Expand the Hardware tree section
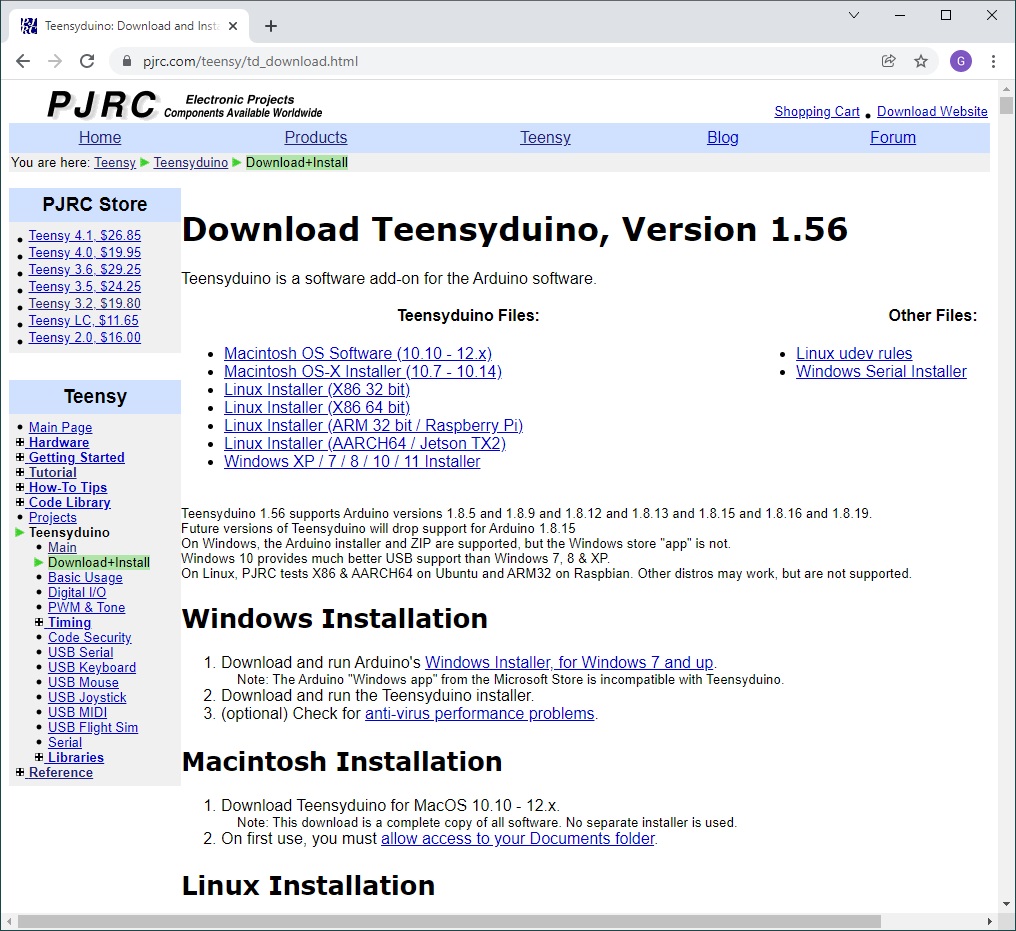 tap(20, 442)
